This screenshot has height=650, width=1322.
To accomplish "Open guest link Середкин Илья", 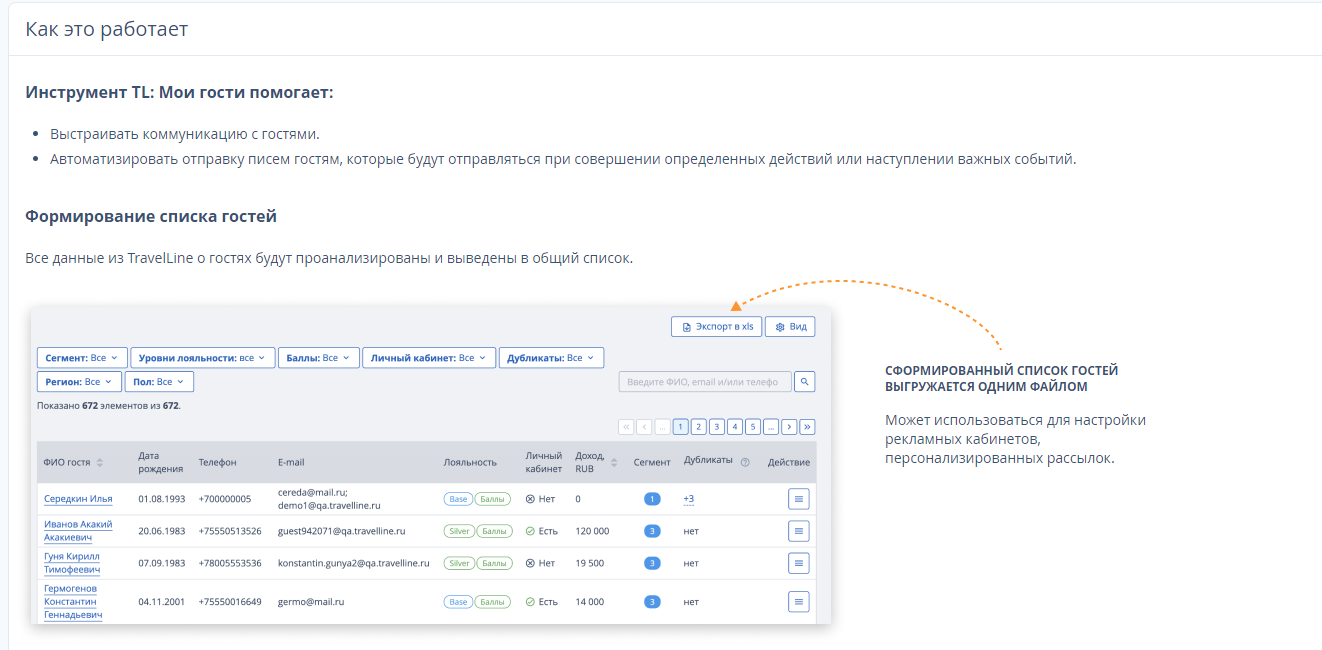I will pos(78,499).
